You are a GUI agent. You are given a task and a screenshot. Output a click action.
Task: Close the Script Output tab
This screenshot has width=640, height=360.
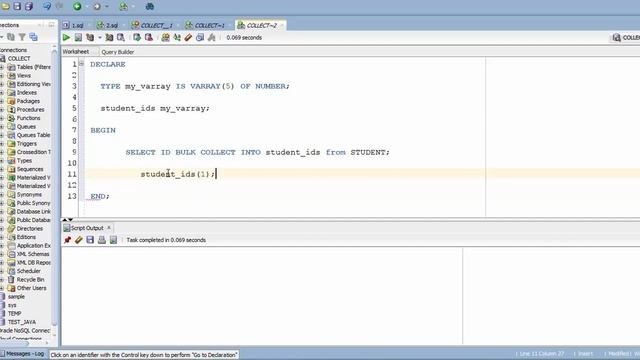(109, 228)
